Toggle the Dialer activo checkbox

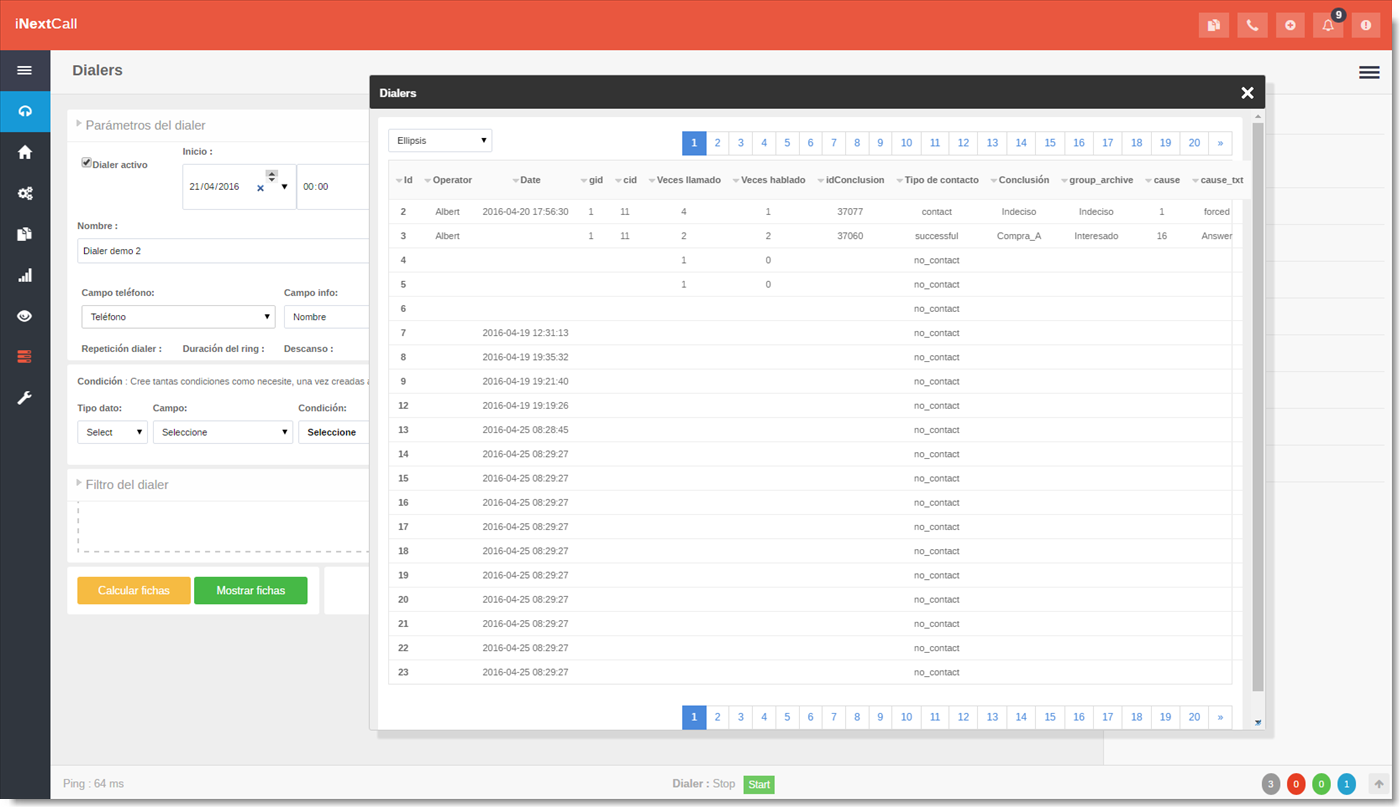point(87,163)
